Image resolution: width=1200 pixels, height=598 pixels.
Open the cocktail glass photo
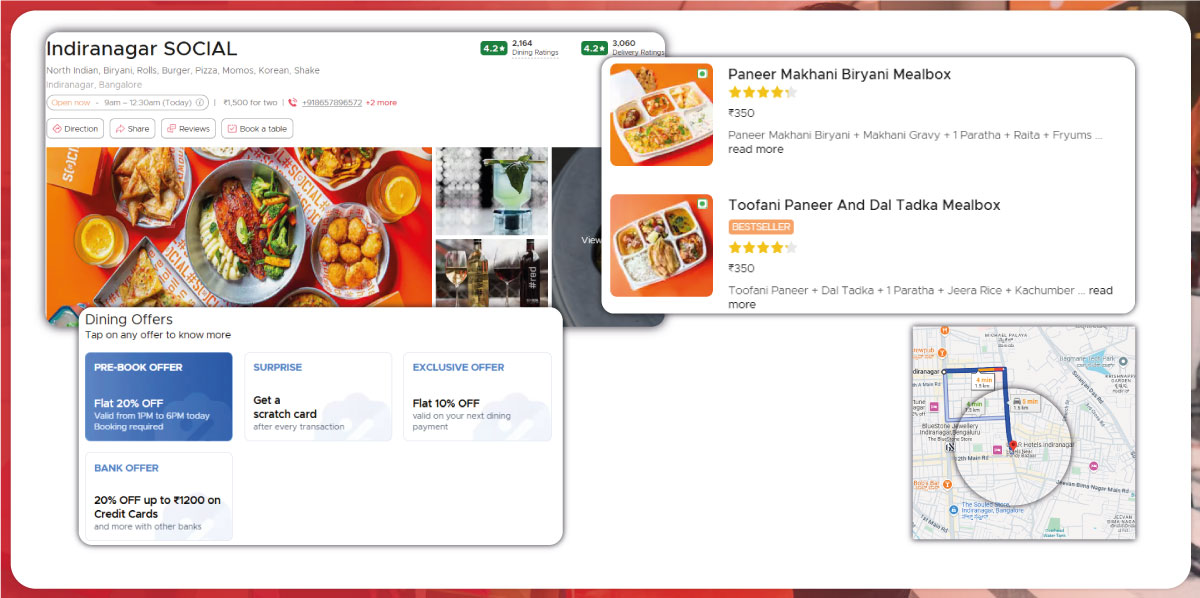(492, 191)
